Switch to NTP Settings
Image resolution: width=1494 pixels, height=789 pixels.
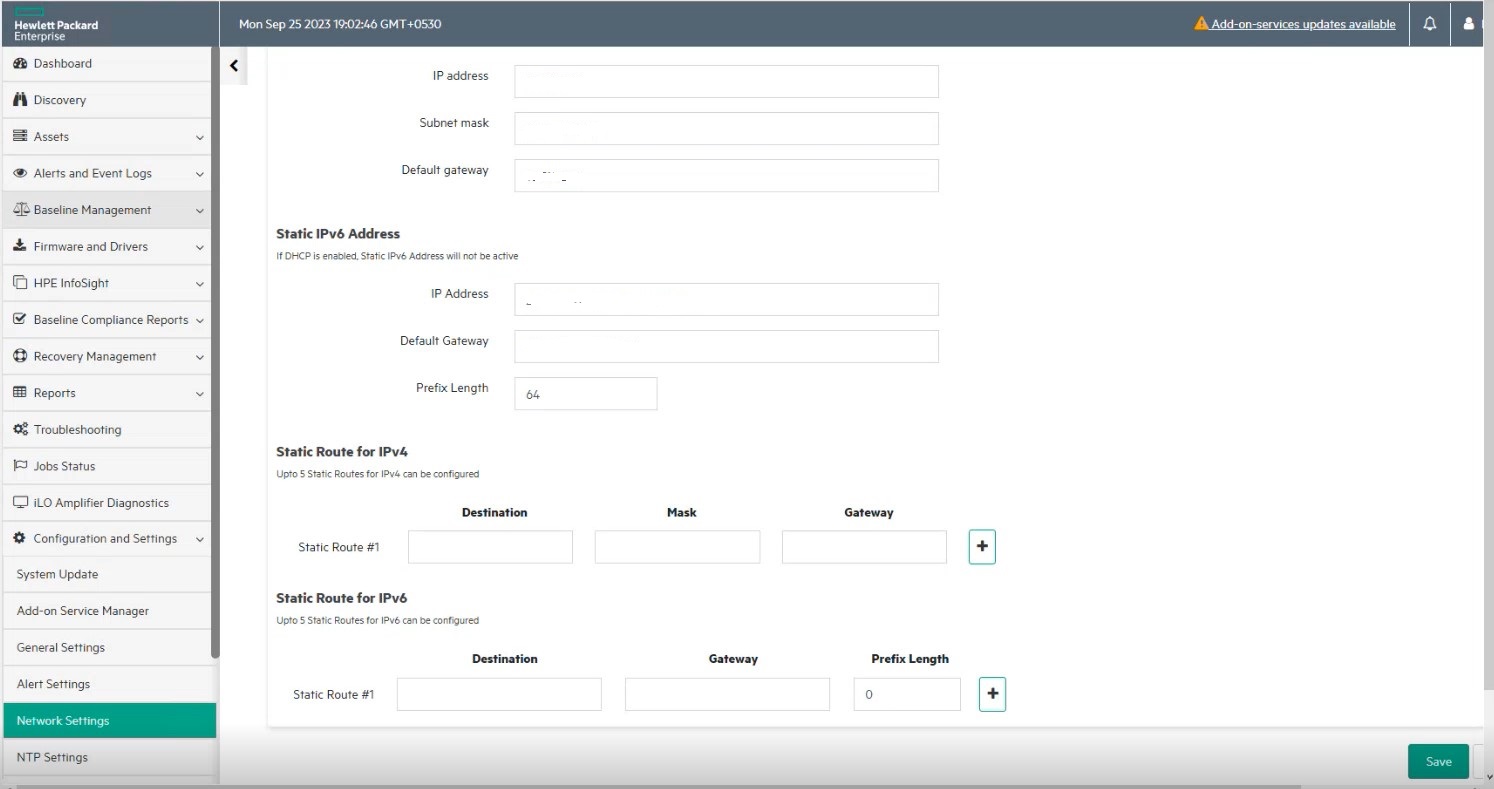point(52,757)
